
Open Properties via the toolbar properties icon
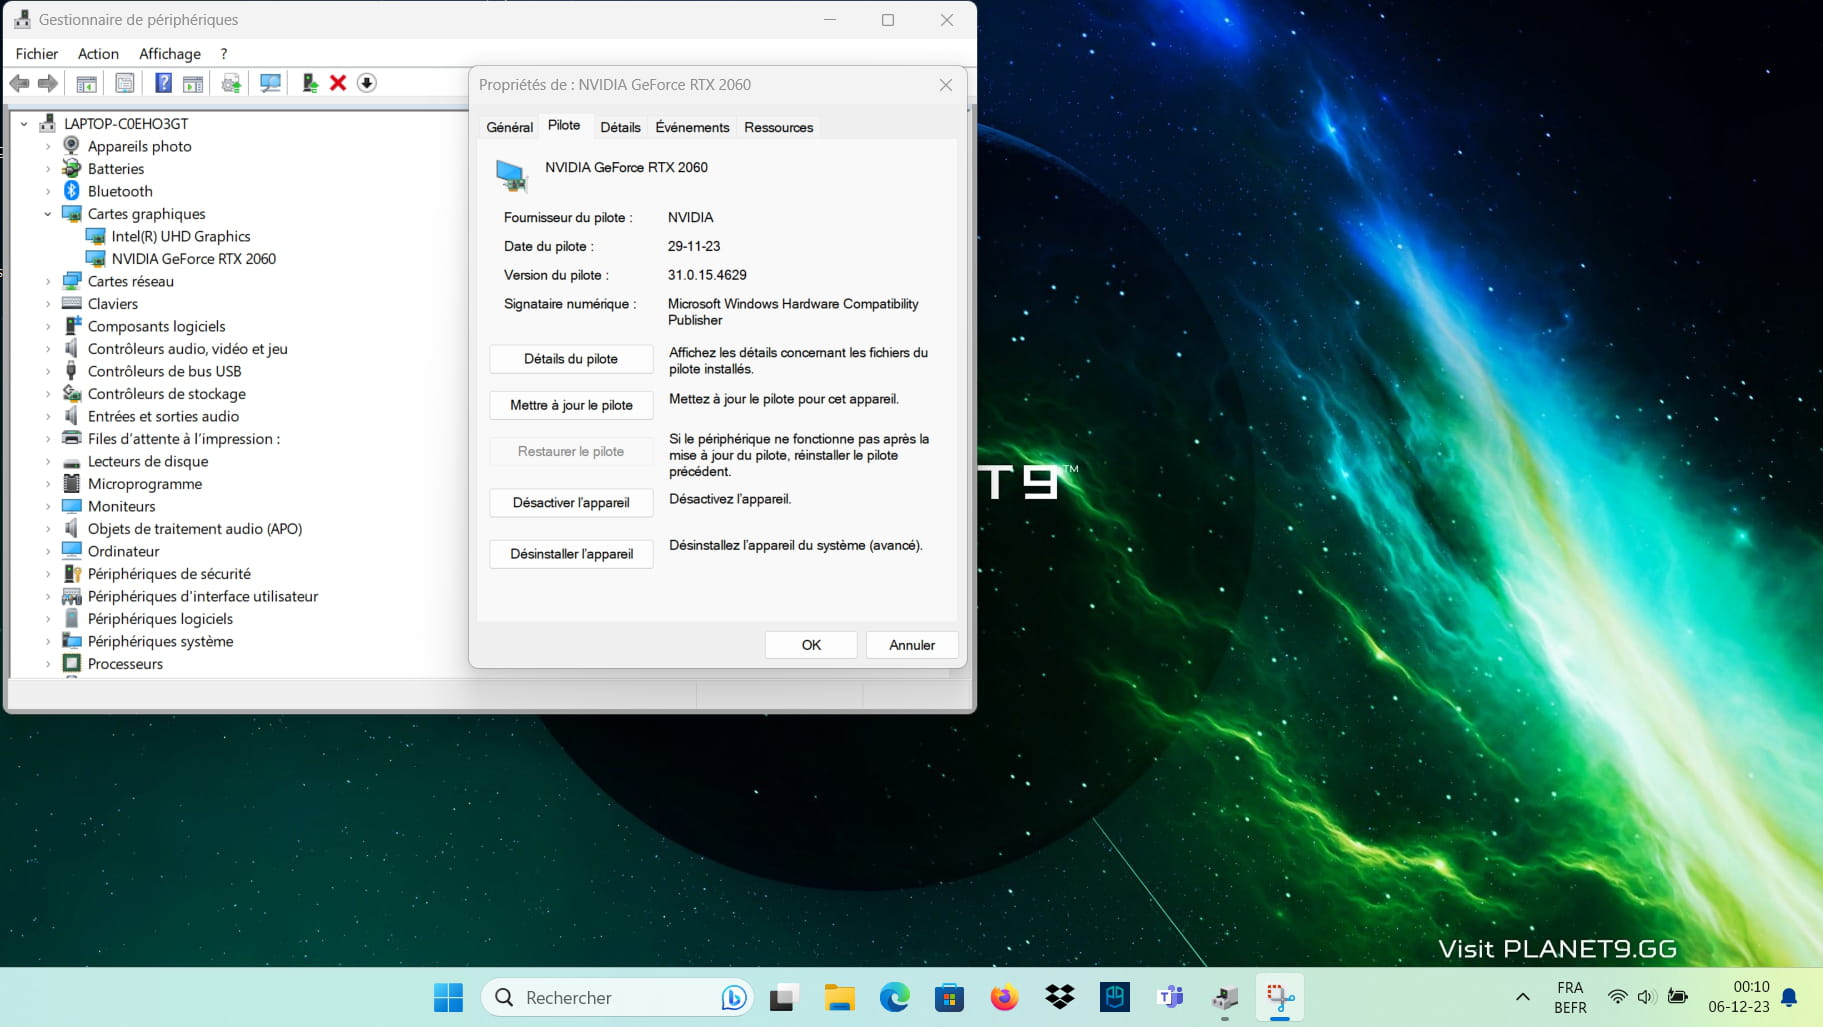pyautogui.click(x=125, y=83)
